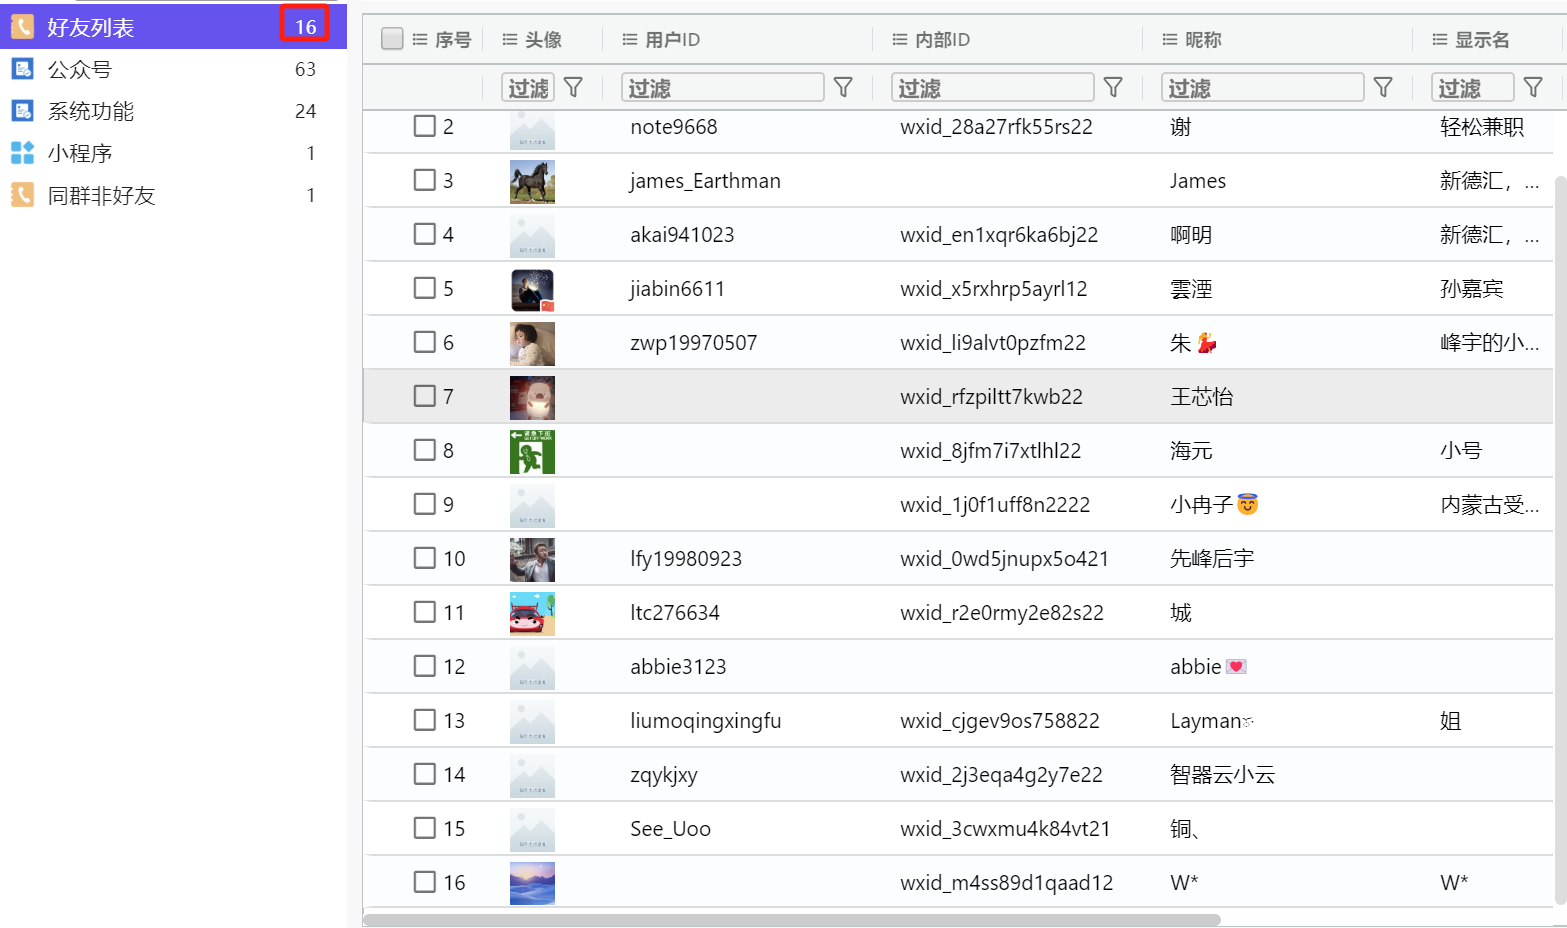Click filter funnel icon for 昵称 column
This screenshot has height=928, width=1567.
click(x=1383, y=87)
